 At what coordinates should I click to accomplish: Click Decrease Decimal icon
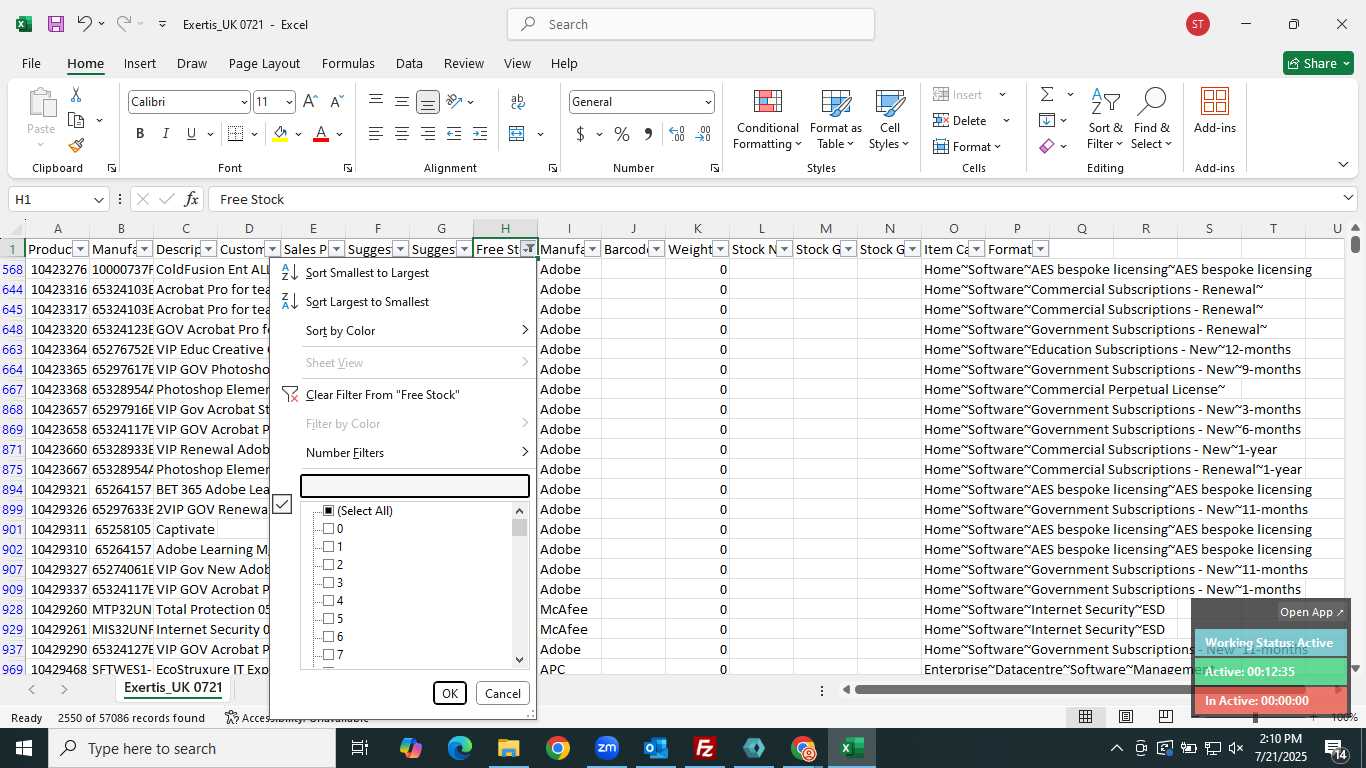tap(703, 134)
